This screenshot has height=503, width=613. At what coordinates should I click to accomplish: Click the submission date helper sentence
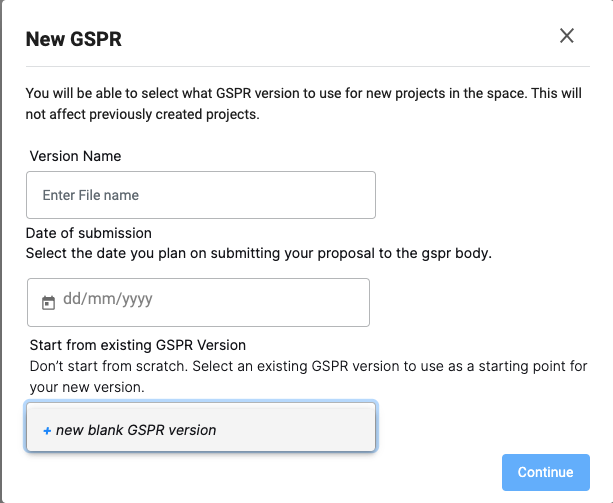pyautogui.click(x=259, y=253)
